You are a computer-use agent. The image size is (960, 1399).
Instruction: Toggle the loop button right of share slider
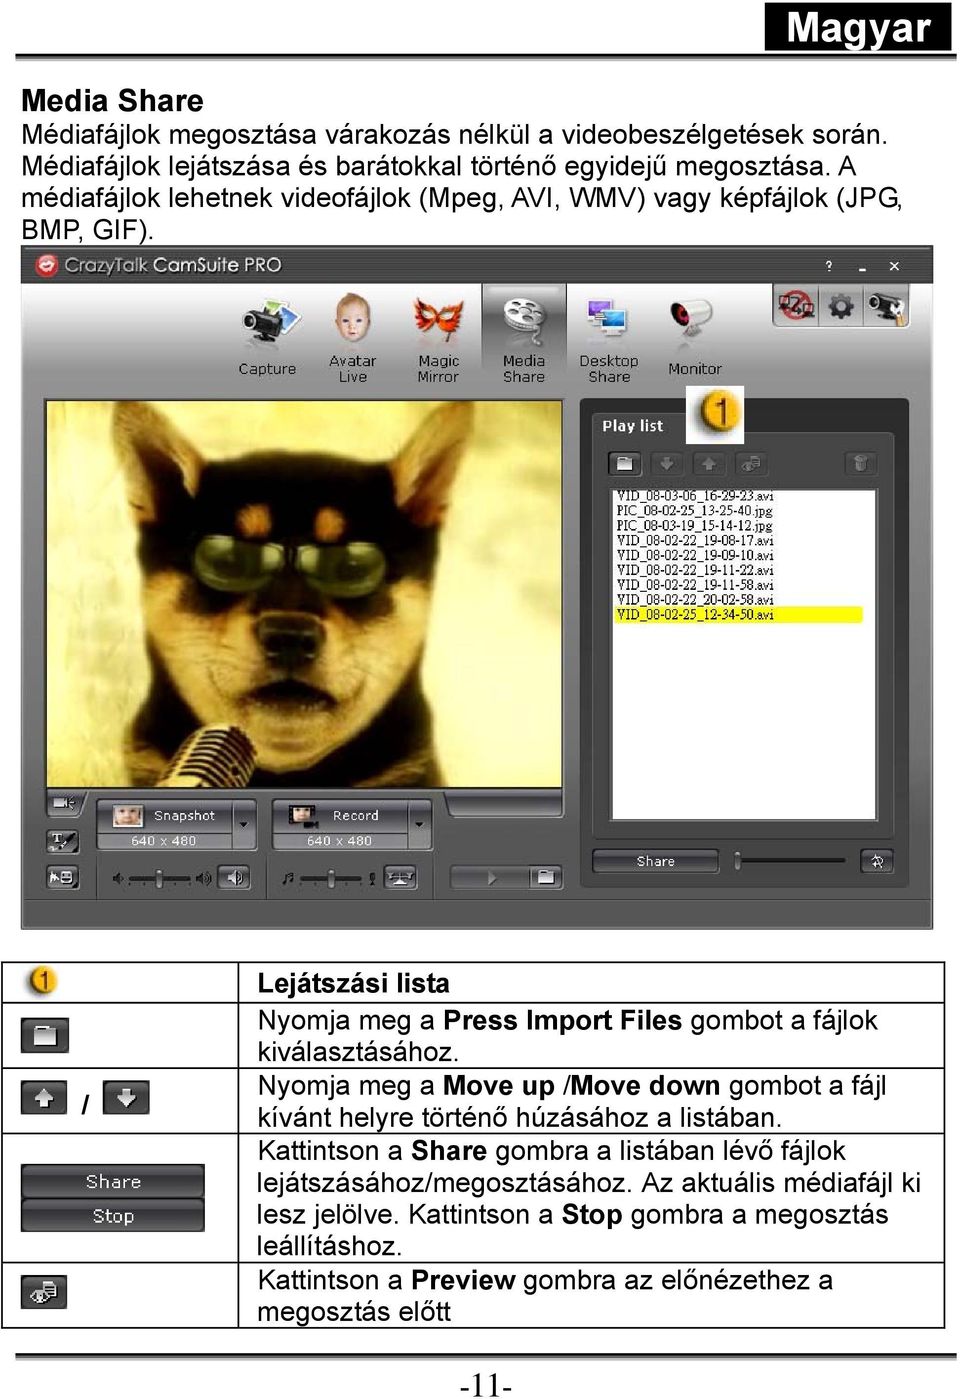pos(877,861)
